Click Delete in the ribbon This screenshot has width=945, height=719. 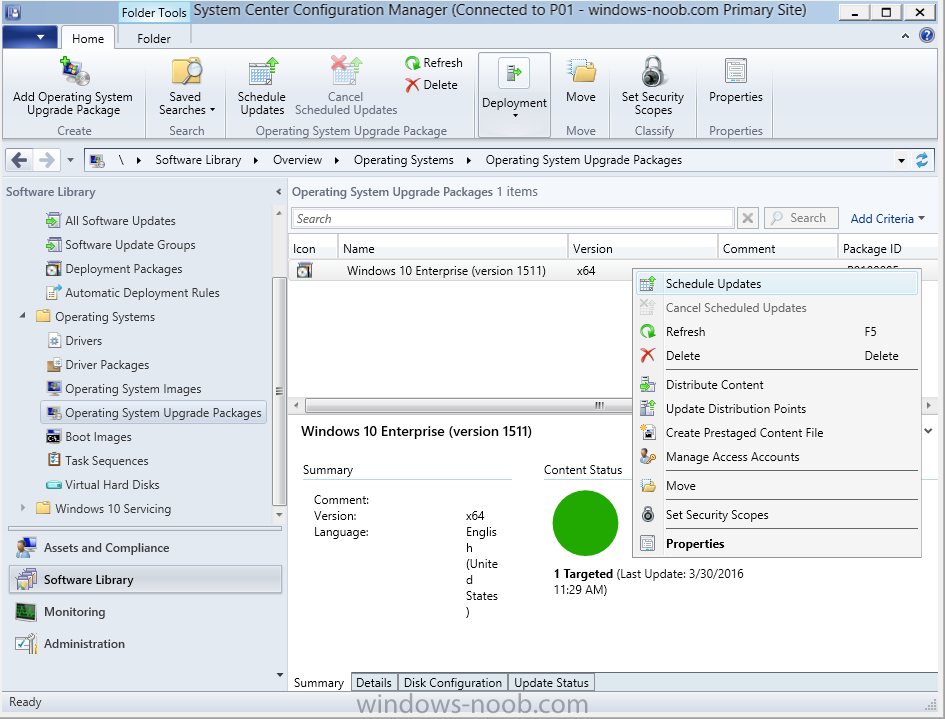pyautogui.click(x=432, y=85)
